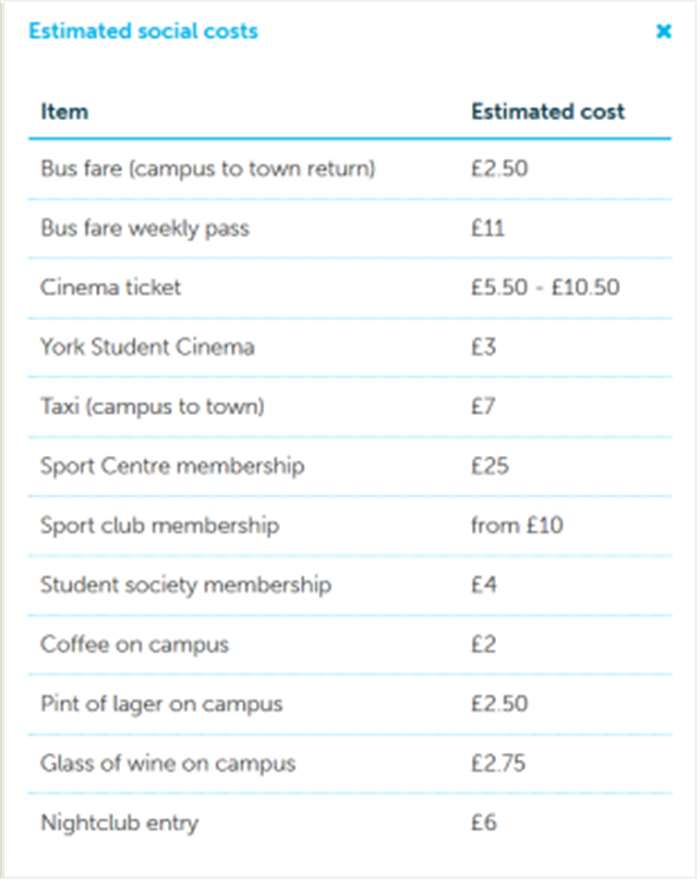Viewport: 700px width, 882px height.
Task: Click the from £10 sport club cost
Action: click(517, 526)
